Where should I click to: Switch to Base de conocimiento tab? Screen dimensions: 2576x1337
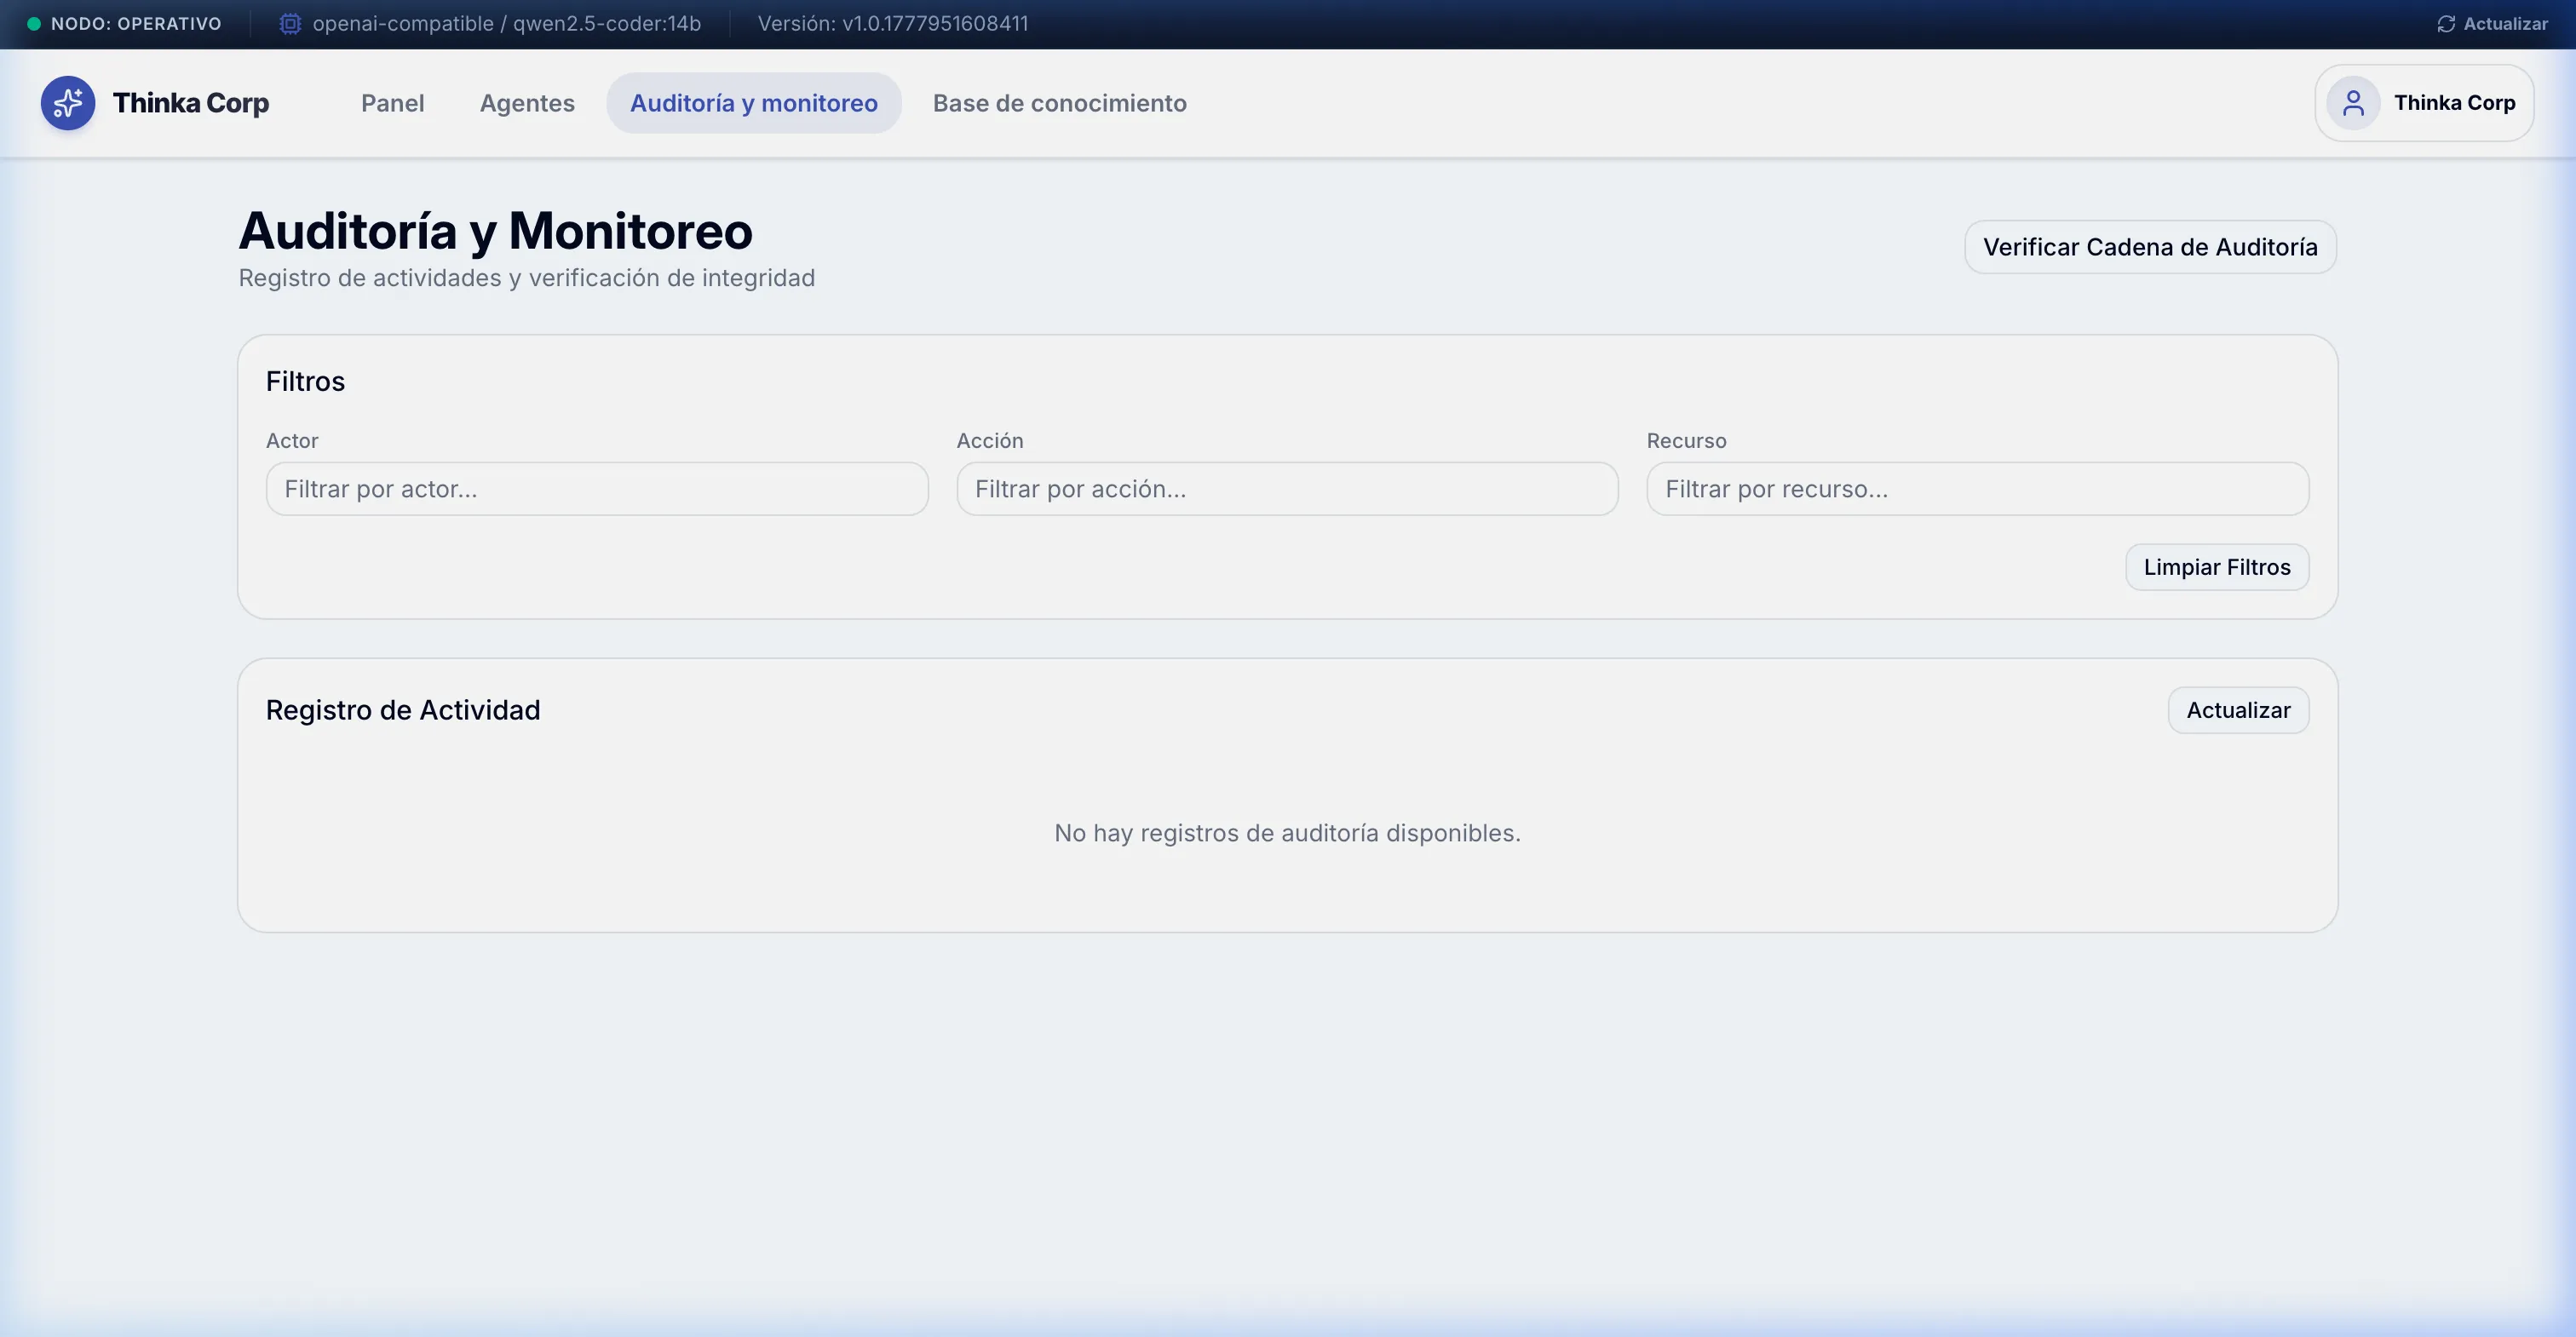[1060, 103]
